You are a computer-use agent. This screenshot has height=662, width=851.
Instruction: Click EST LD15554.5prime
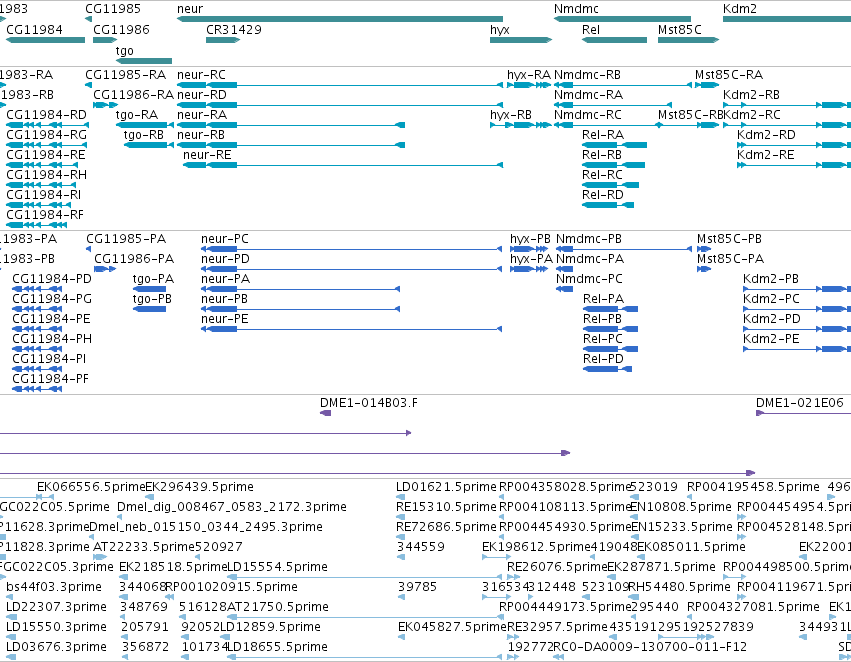[364, 577]
